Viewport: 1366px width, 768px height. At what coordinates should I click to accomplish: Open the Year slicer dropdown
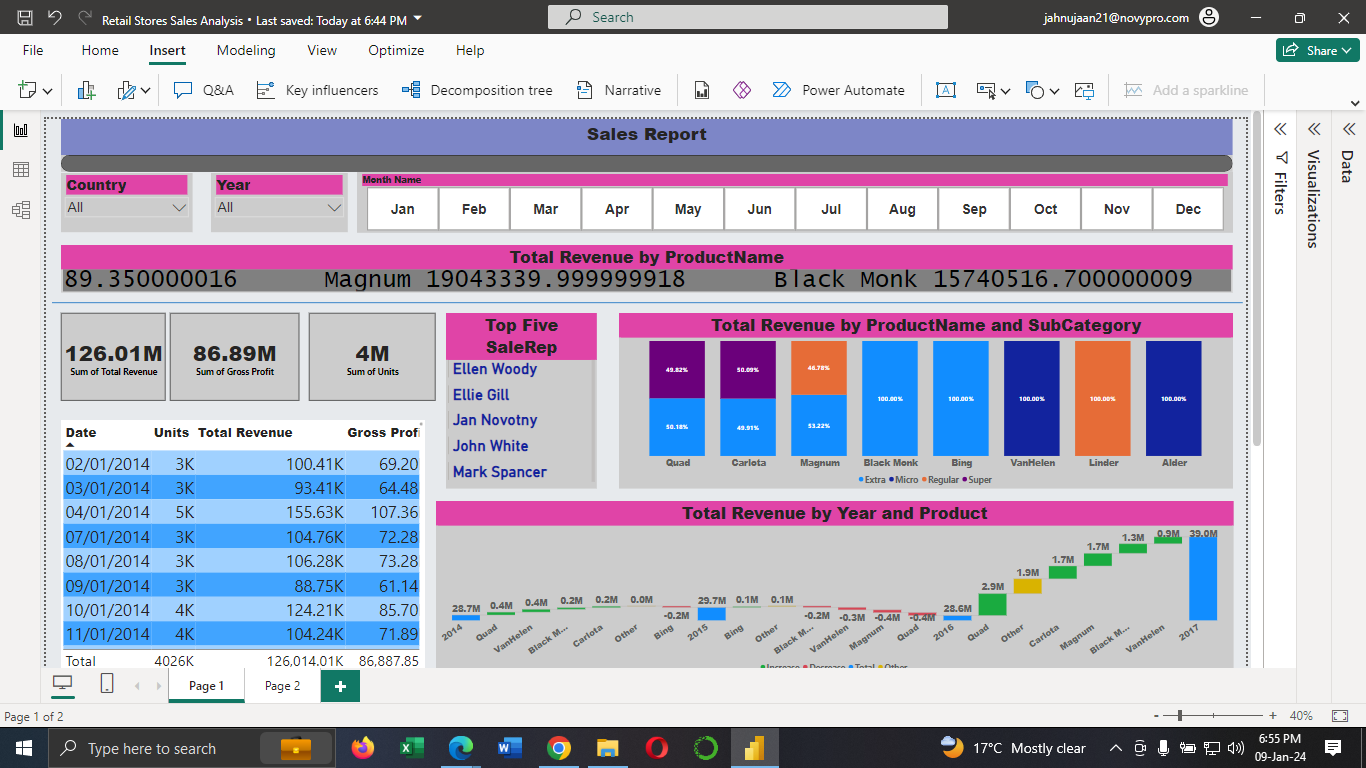334,208
